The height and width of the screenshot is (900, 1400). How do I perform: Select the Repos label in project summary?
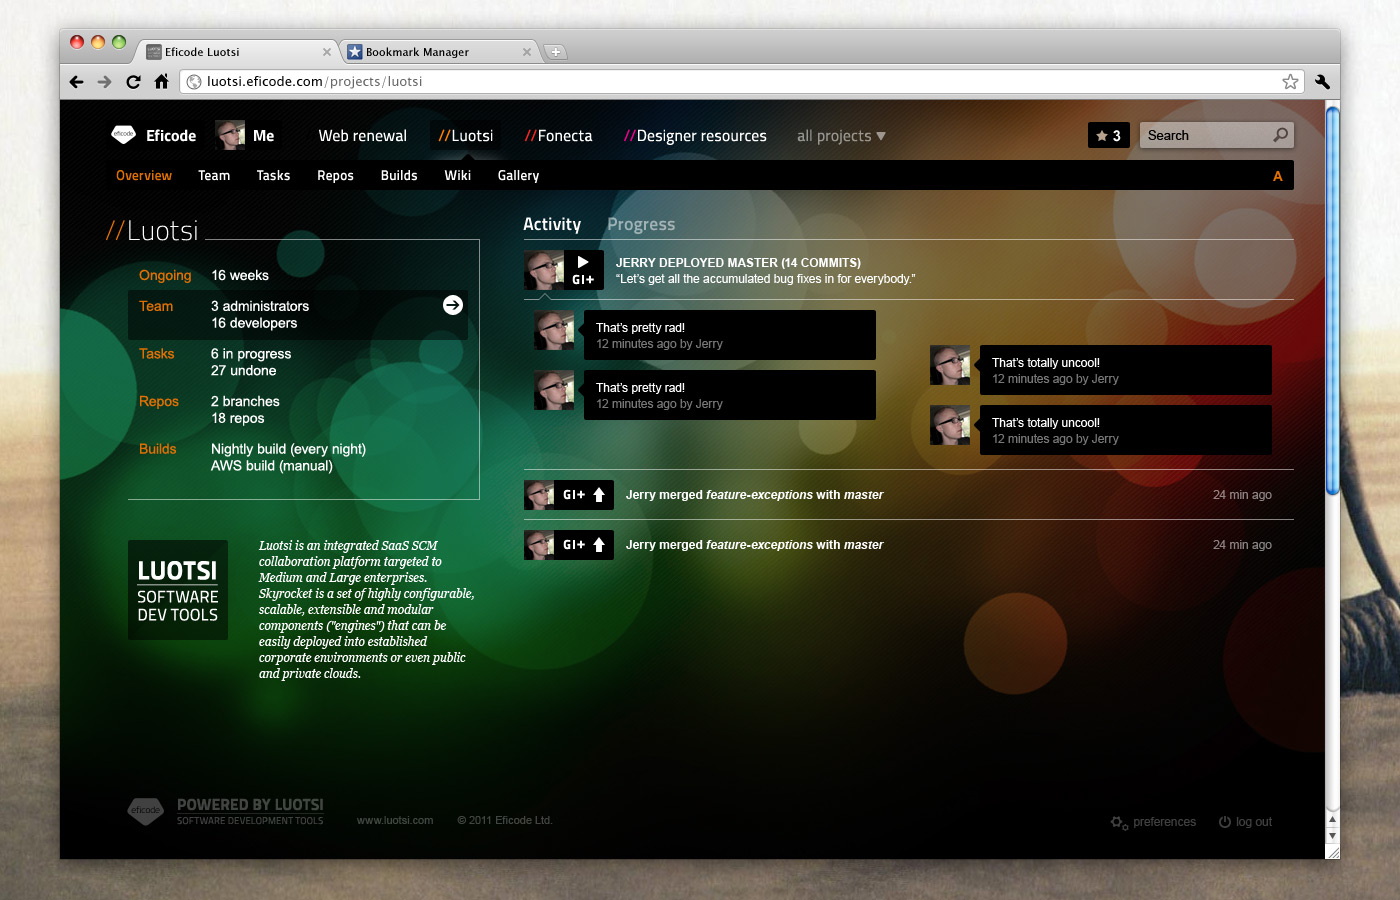159,402
